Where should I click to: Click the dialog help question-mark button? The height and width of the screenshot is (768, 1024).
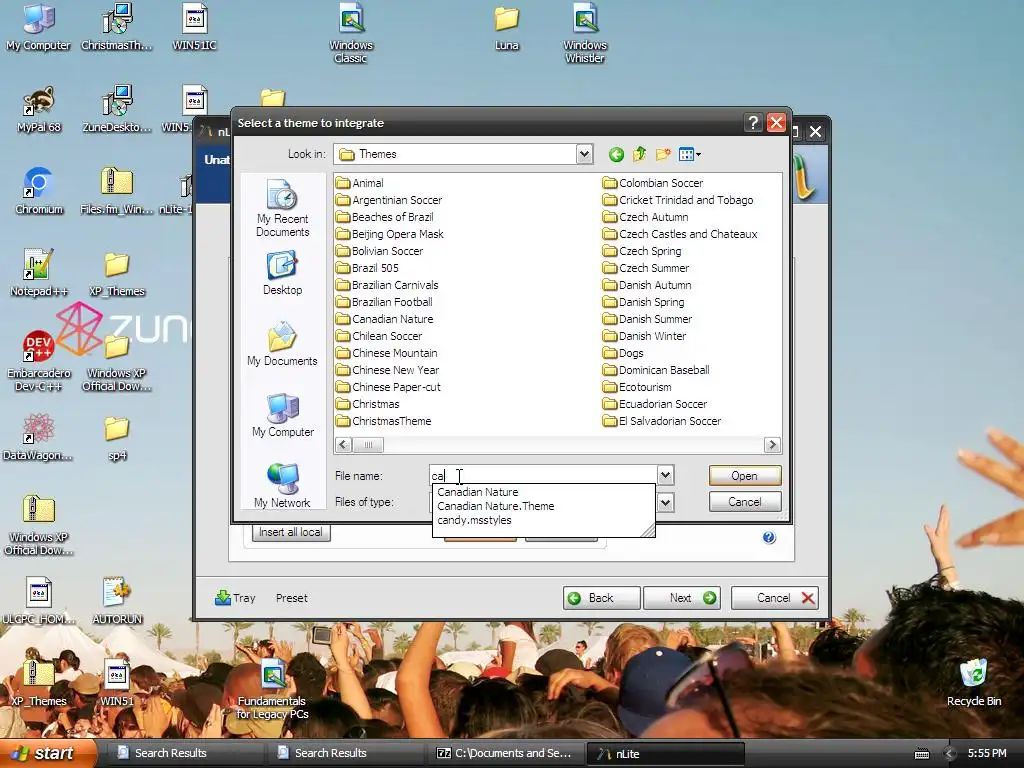click(x=753, y=123)
